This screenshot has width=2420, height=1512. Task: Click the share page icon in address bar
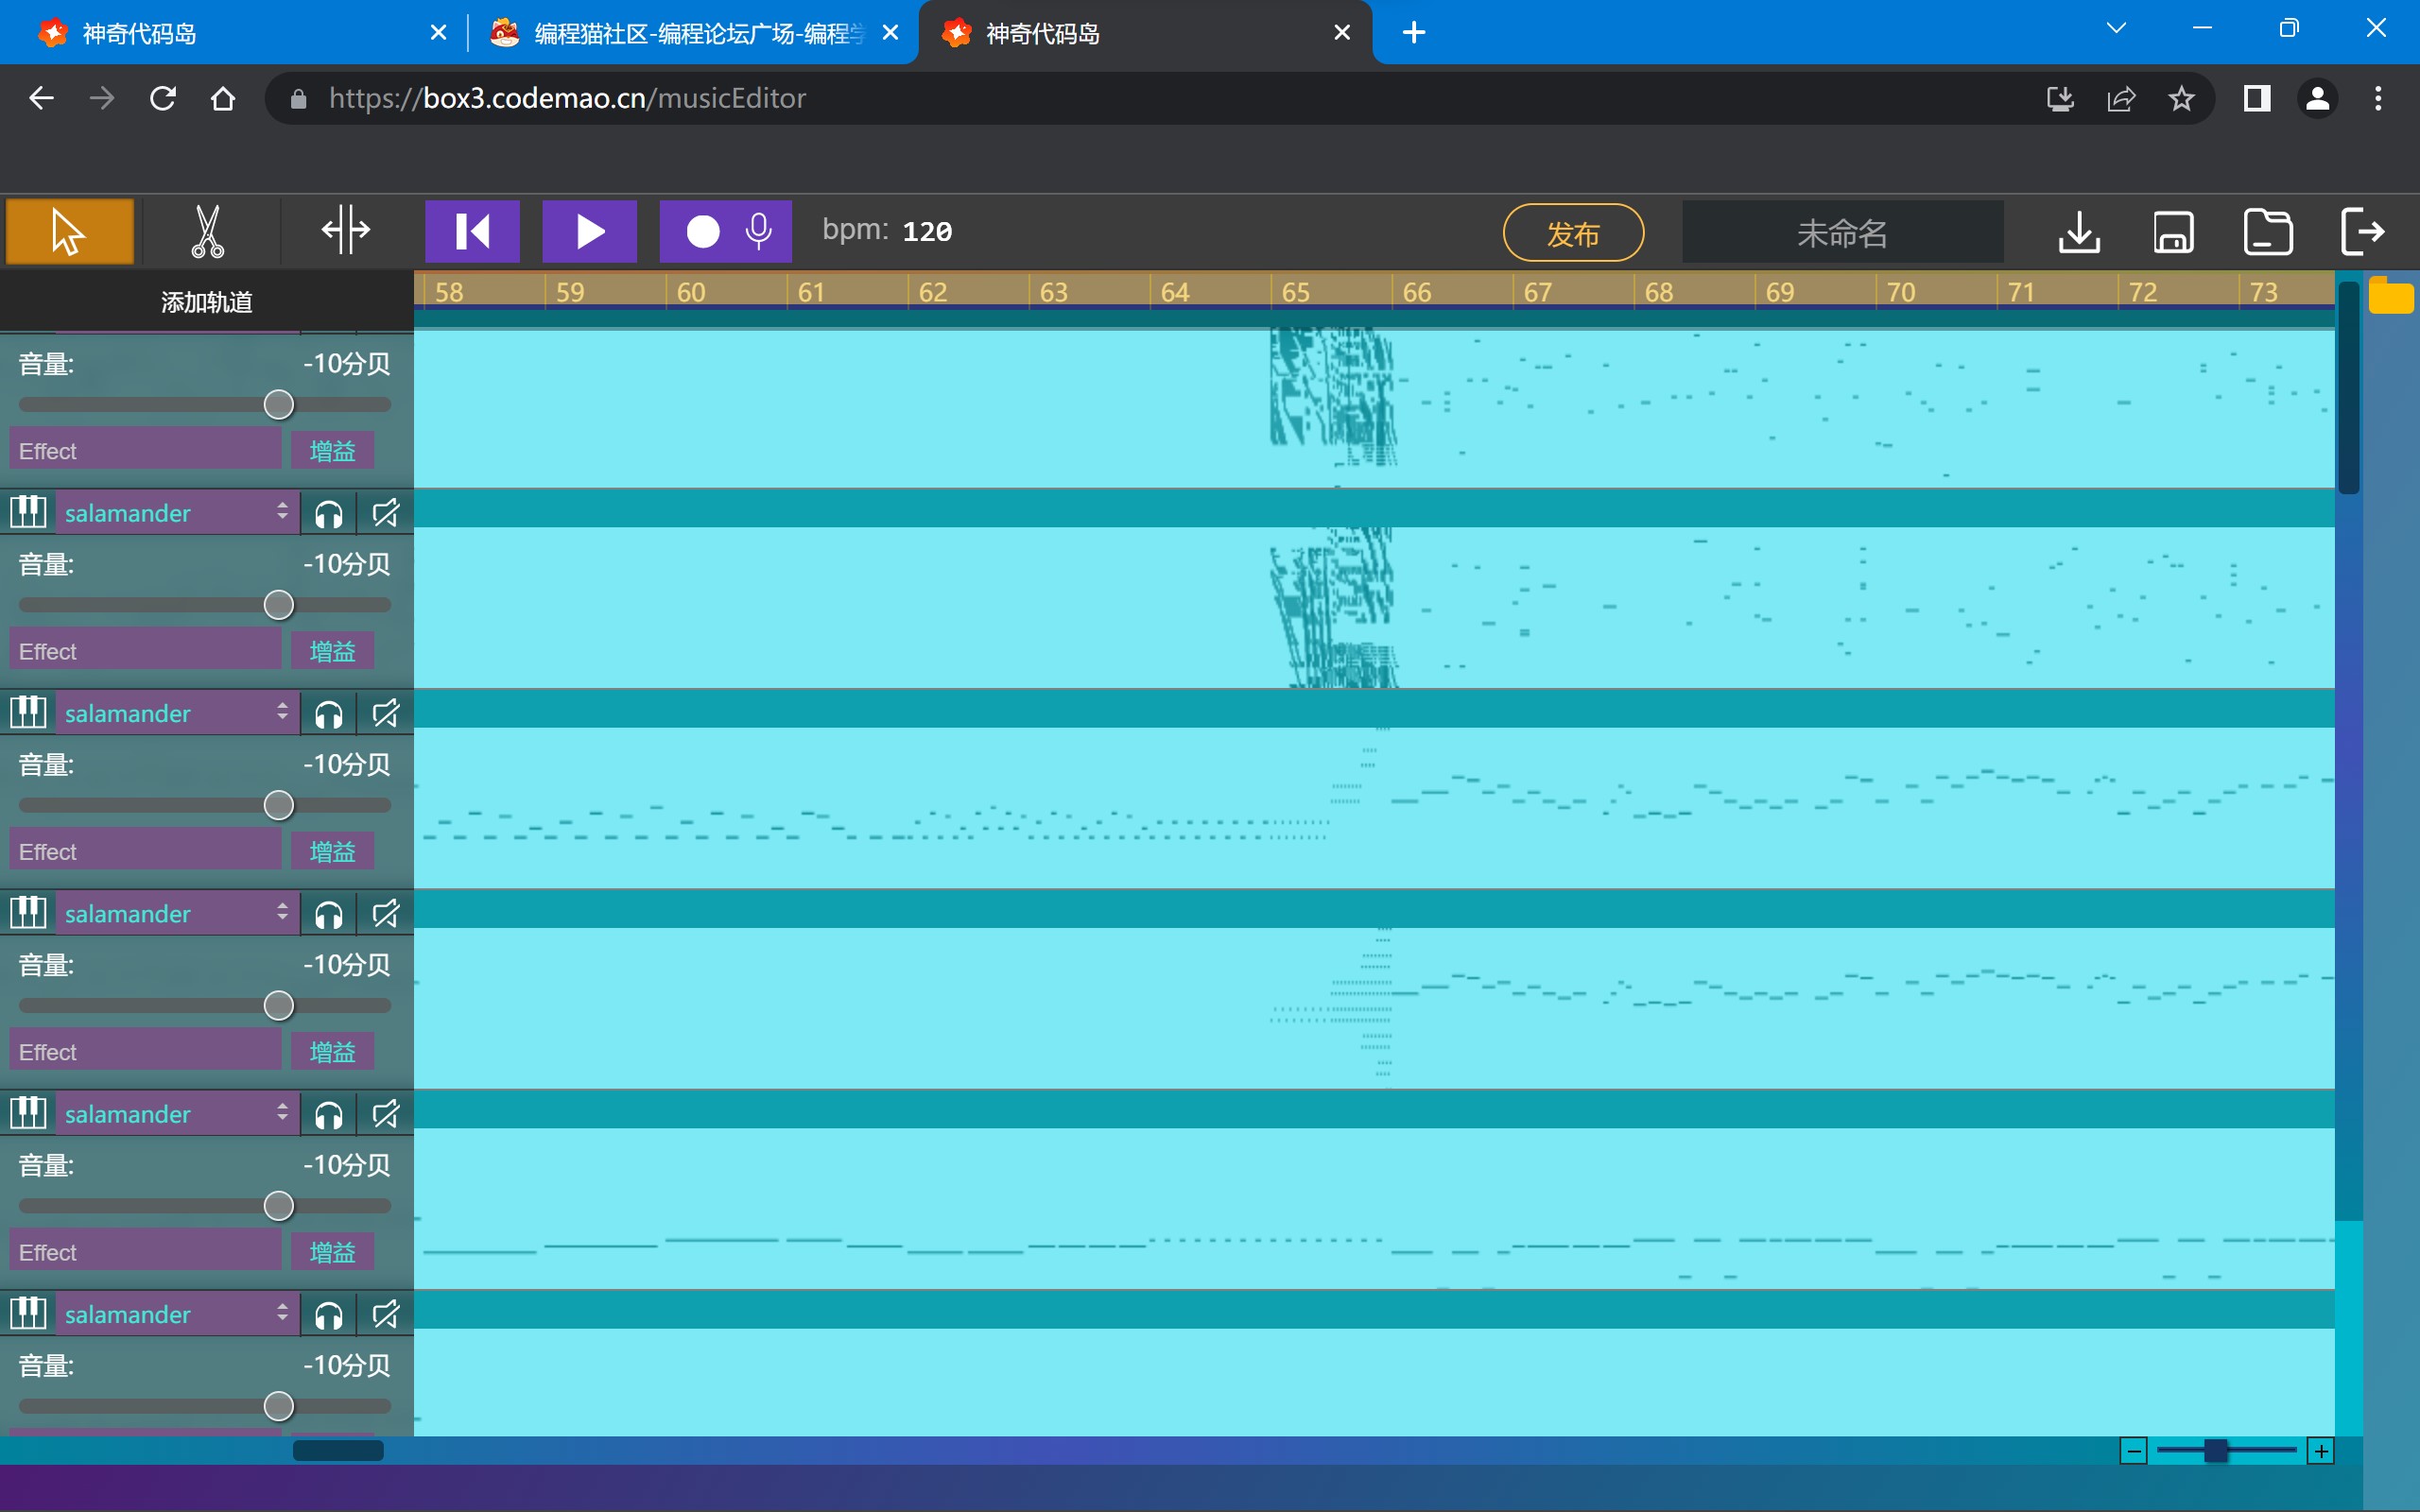(2121, 98)
